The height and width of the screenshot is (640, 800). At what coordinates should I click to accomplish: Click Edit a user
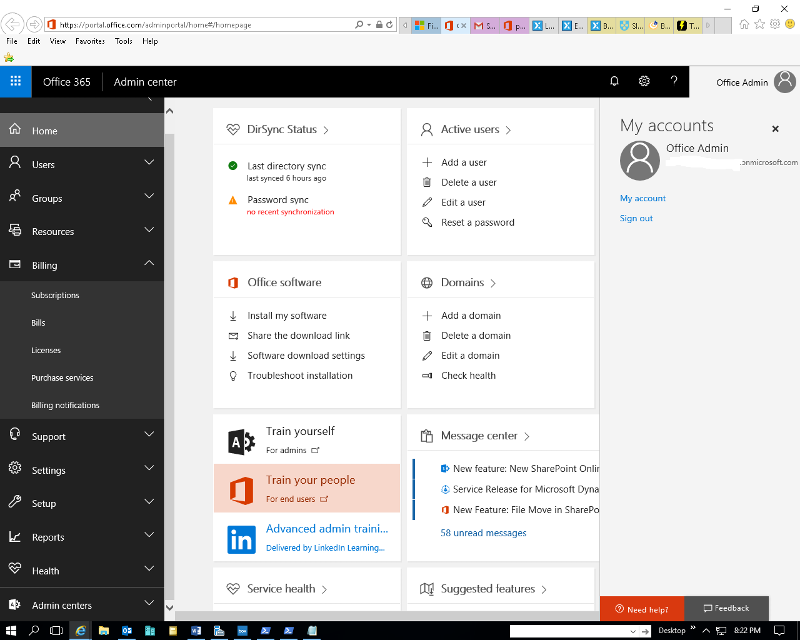[463, 202]
